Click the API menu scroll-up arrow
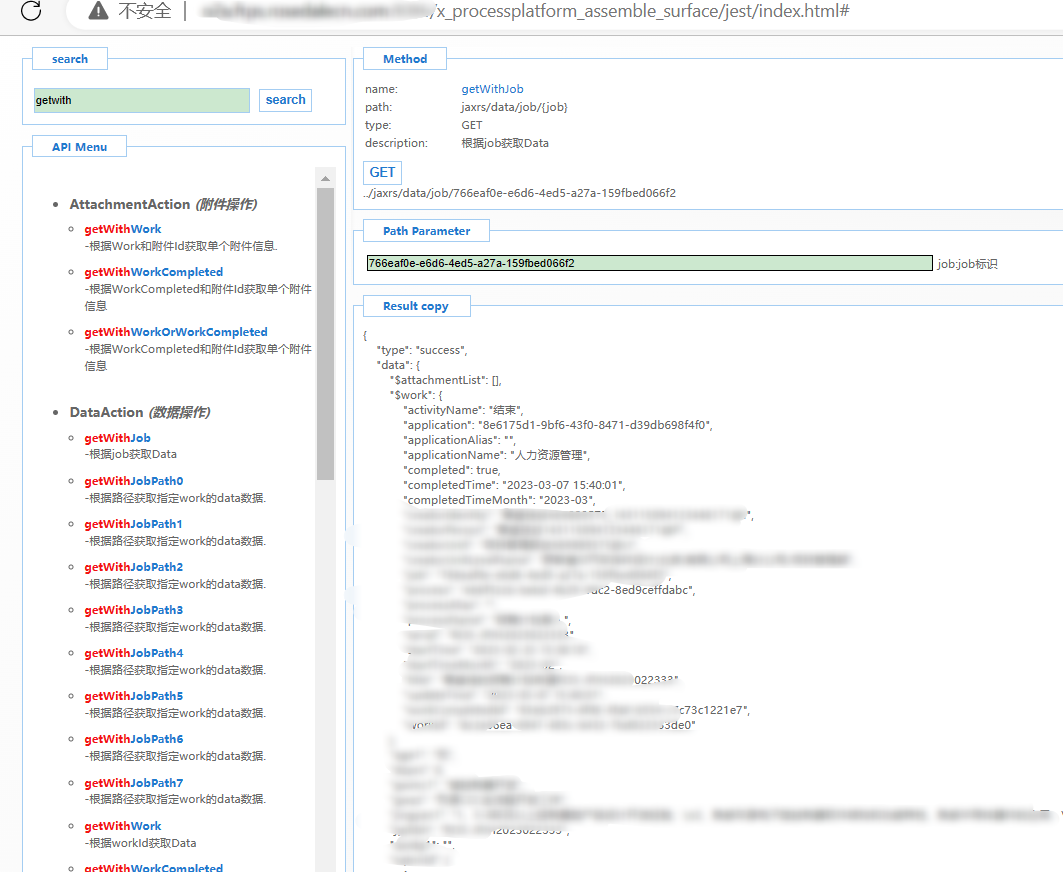1063x872 pixels. point(325,179)
